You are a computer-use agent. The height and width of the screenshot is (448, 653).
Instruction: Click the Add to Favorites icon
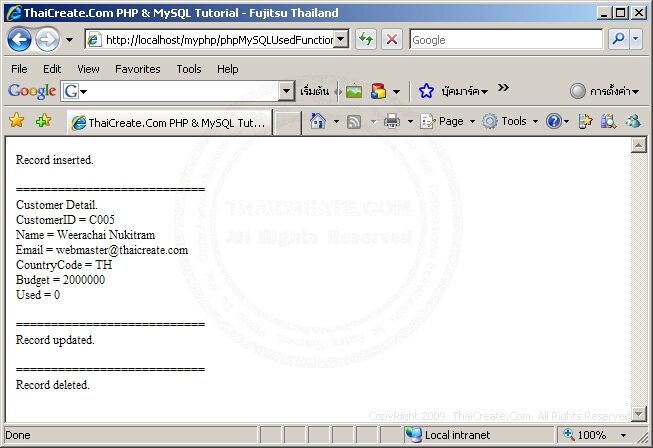coord(43,120)
